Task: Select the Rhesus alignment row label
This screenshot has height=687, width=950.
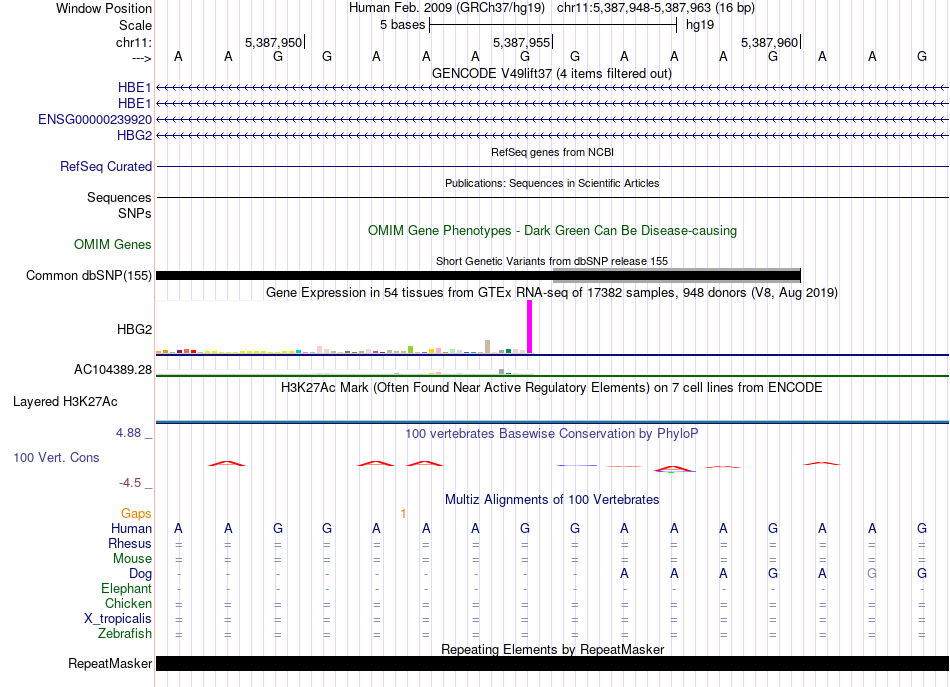Action: [x=130, y=543]
